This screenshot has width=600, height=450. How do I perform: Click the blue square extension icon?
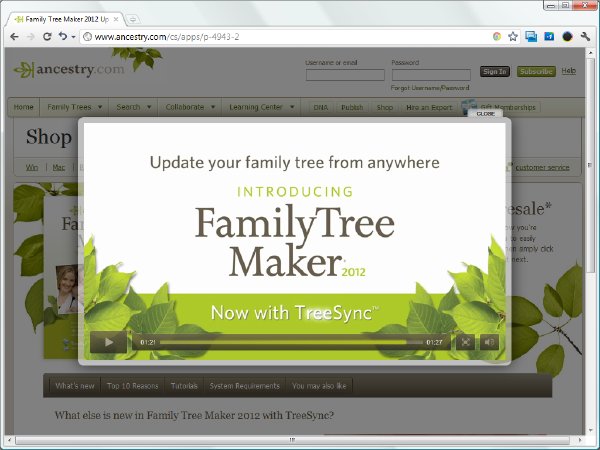point(549,37)
